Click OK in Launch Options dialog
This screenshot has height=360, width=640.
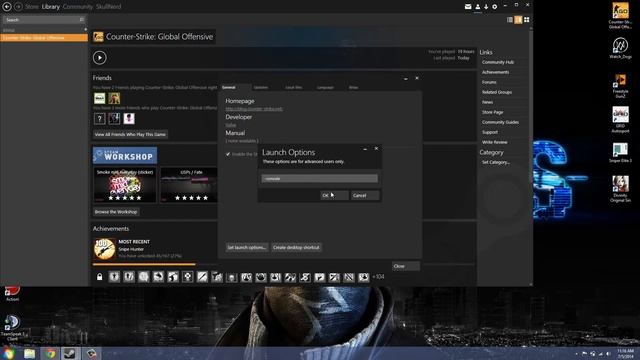(x=334, y=195)
